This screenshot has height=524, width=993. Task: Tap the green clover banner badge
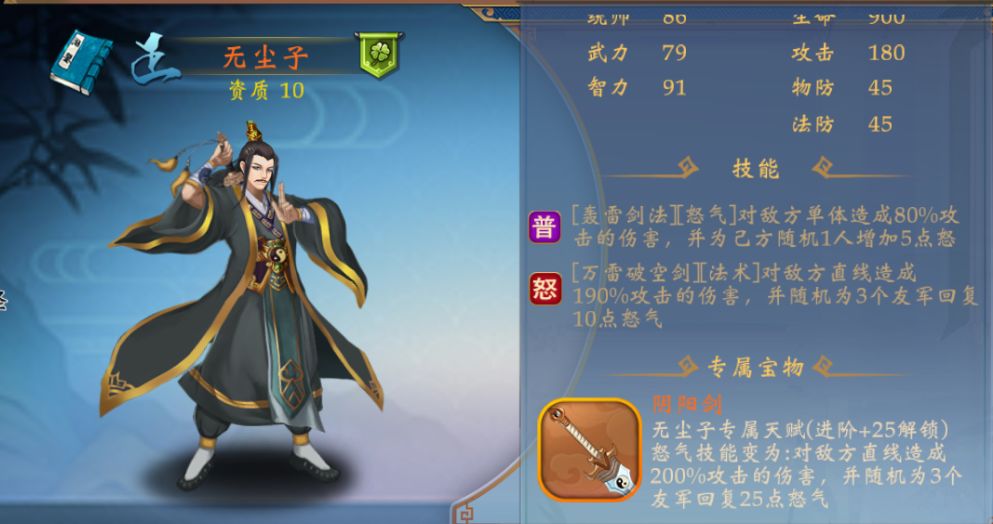(379, 55)
